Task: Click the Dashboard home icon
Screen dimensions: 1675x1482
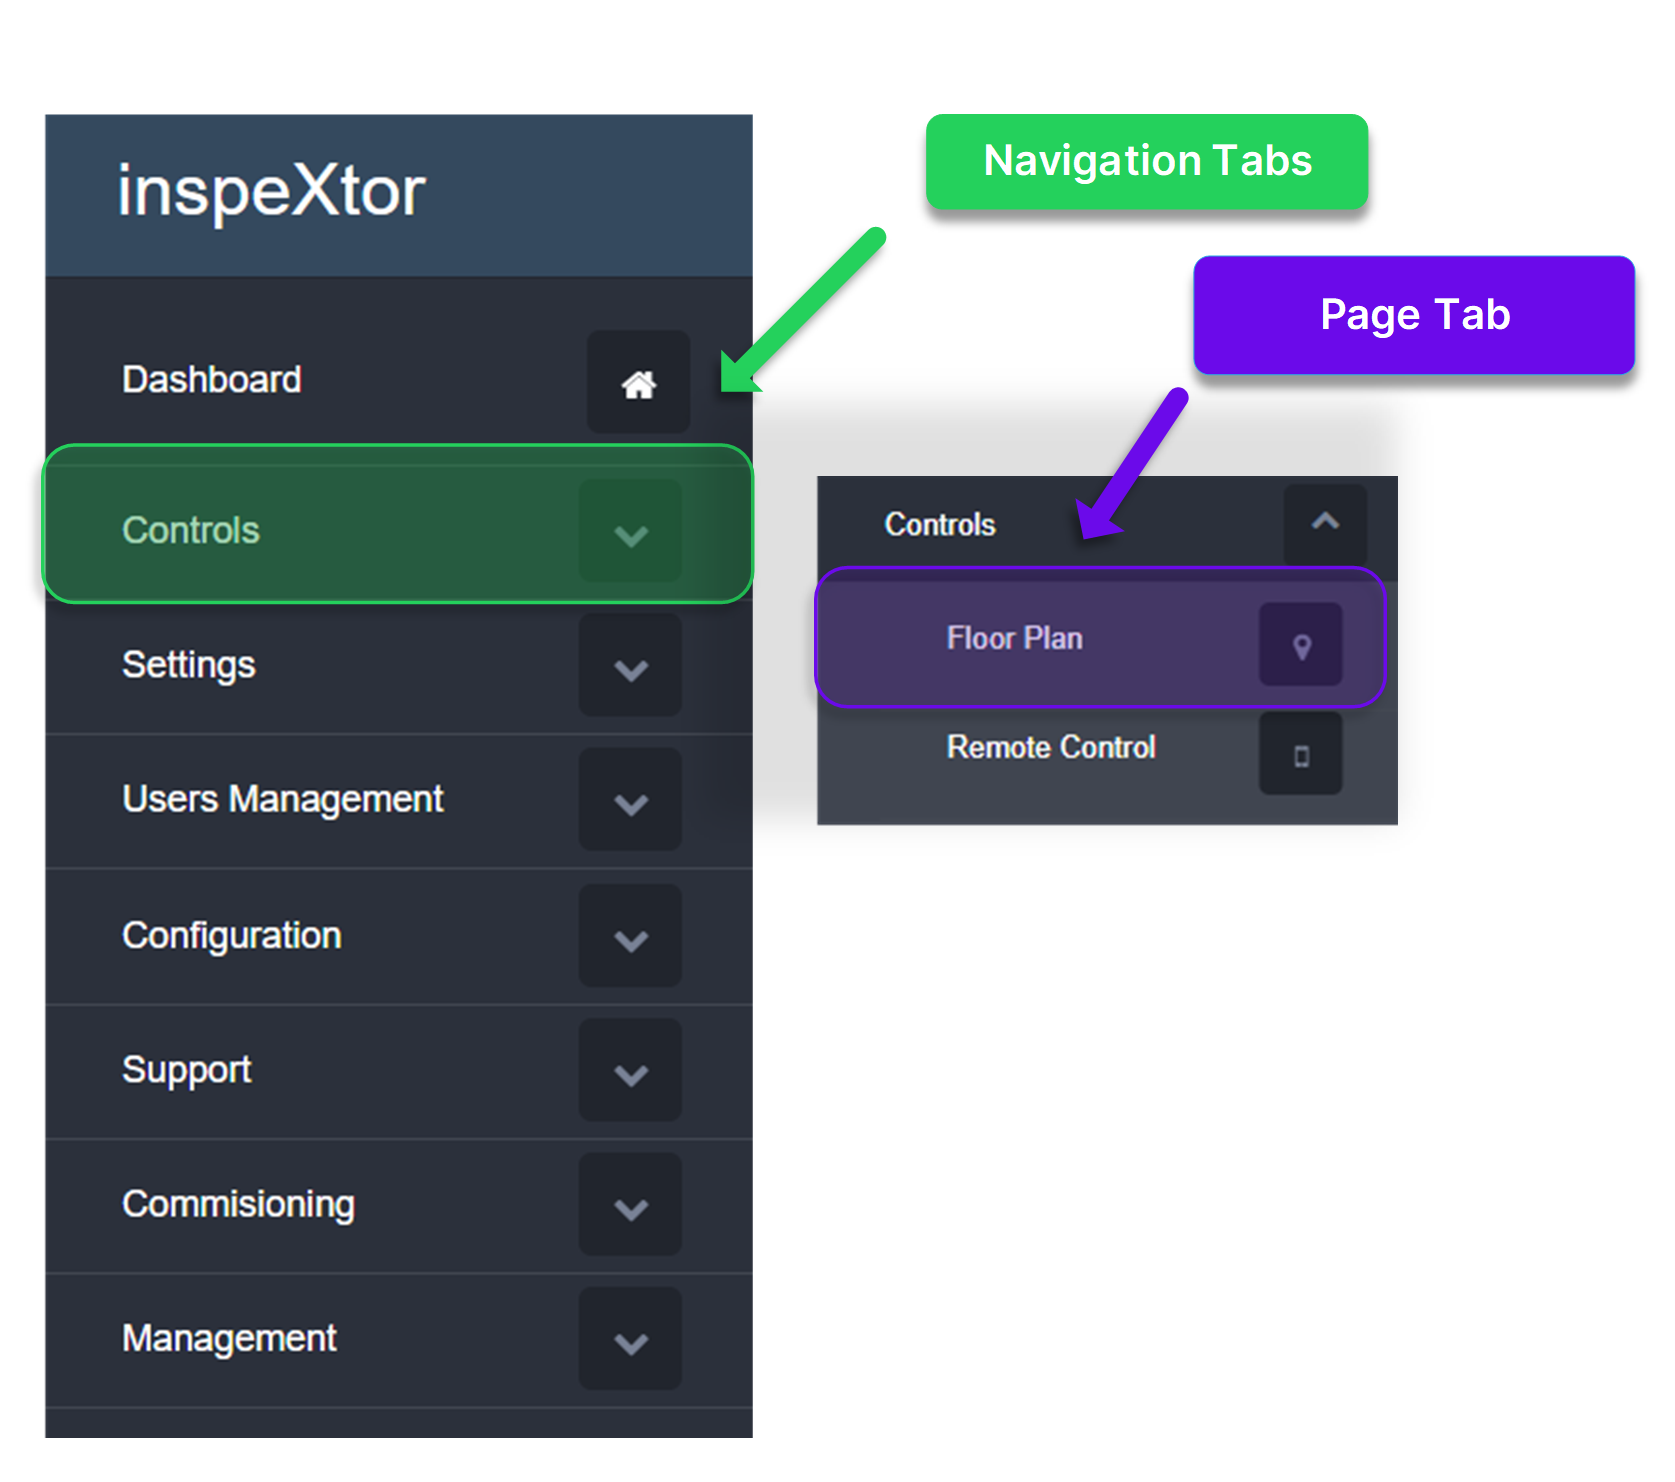Action: click(x=638, y=383)
